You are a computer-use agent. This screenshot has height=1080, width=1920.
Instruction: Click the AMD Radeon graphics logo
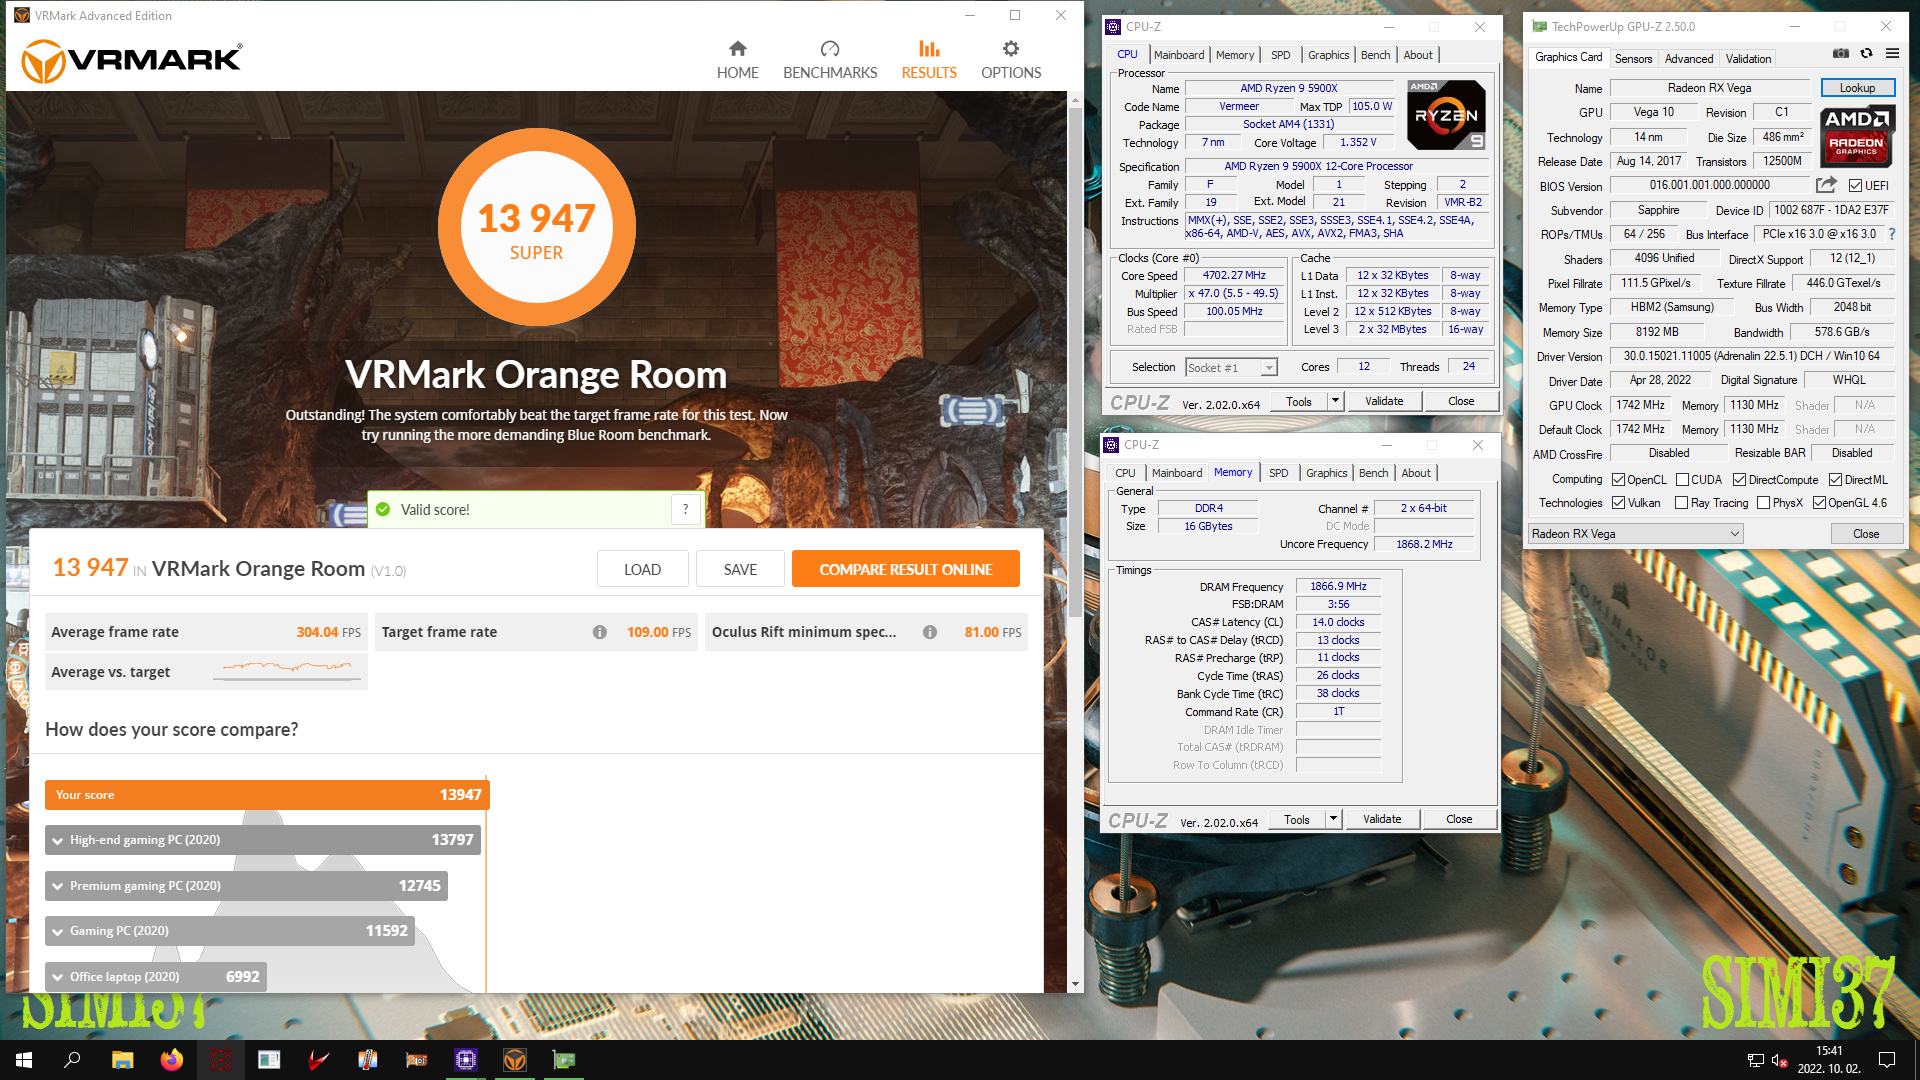tap(1856, 135)
